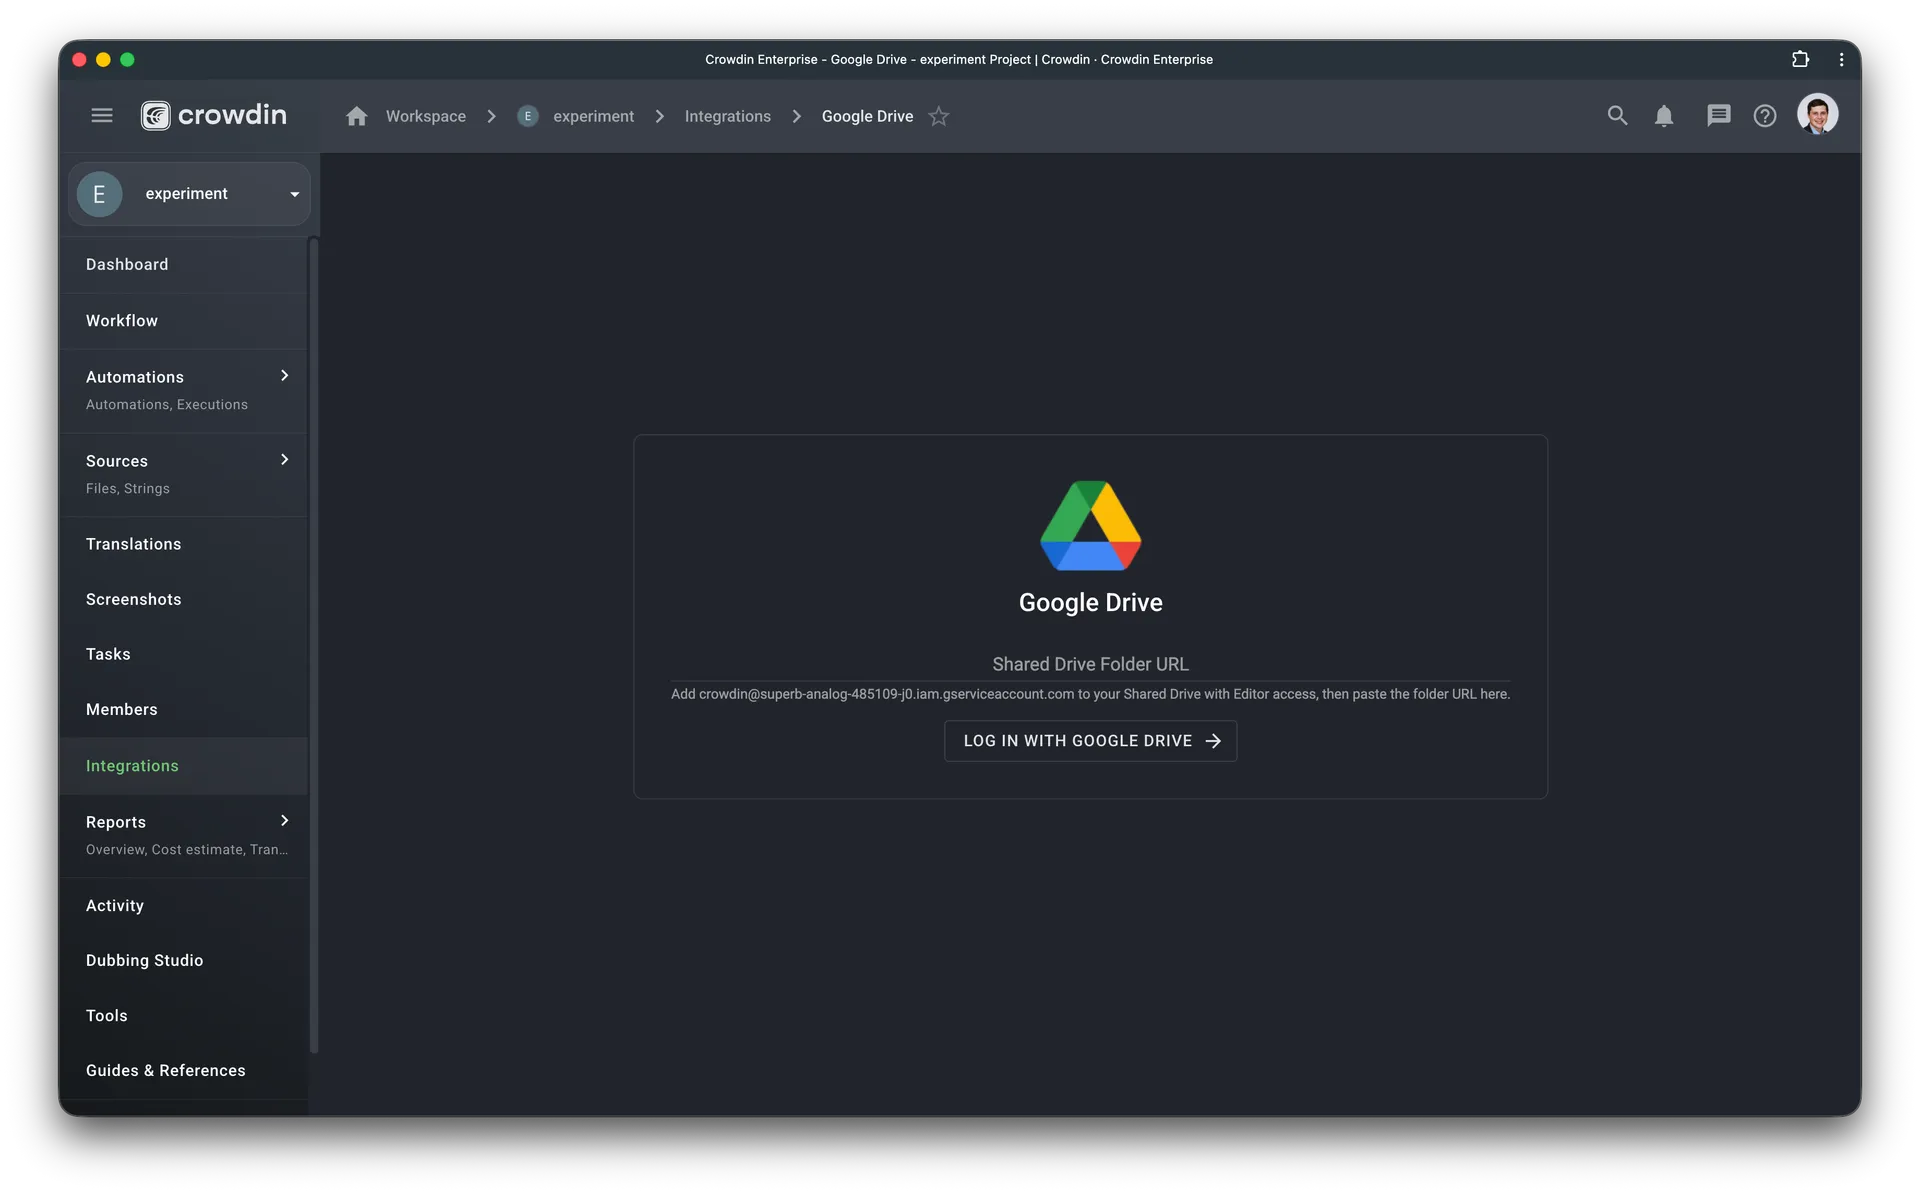Screen dimensions: 1920x1194
Task: Click the browser extensions puzzle icon
Action: tap(1800, 59)
